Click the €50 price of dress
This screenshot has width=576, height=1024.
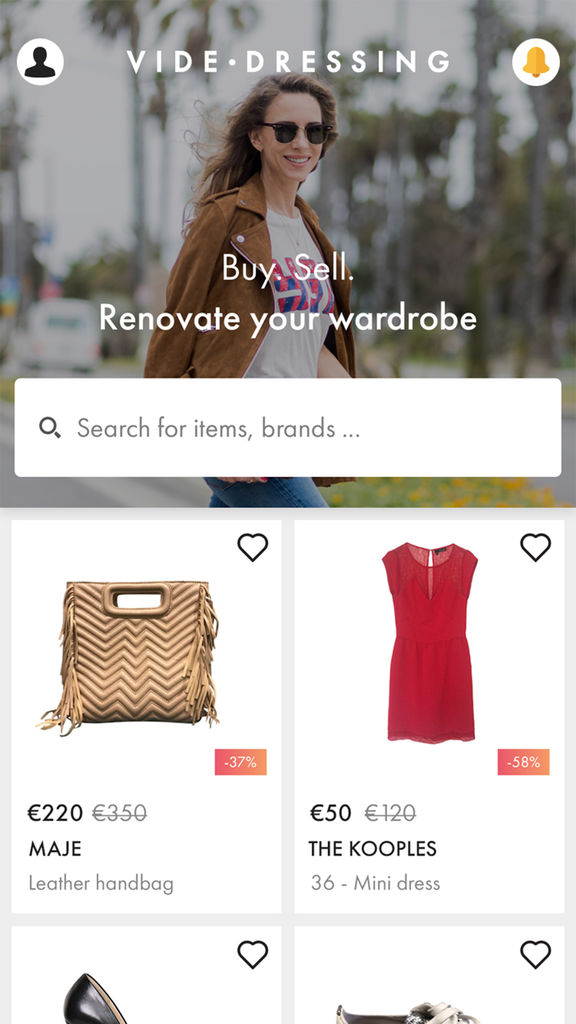click(x=330, y=813)
